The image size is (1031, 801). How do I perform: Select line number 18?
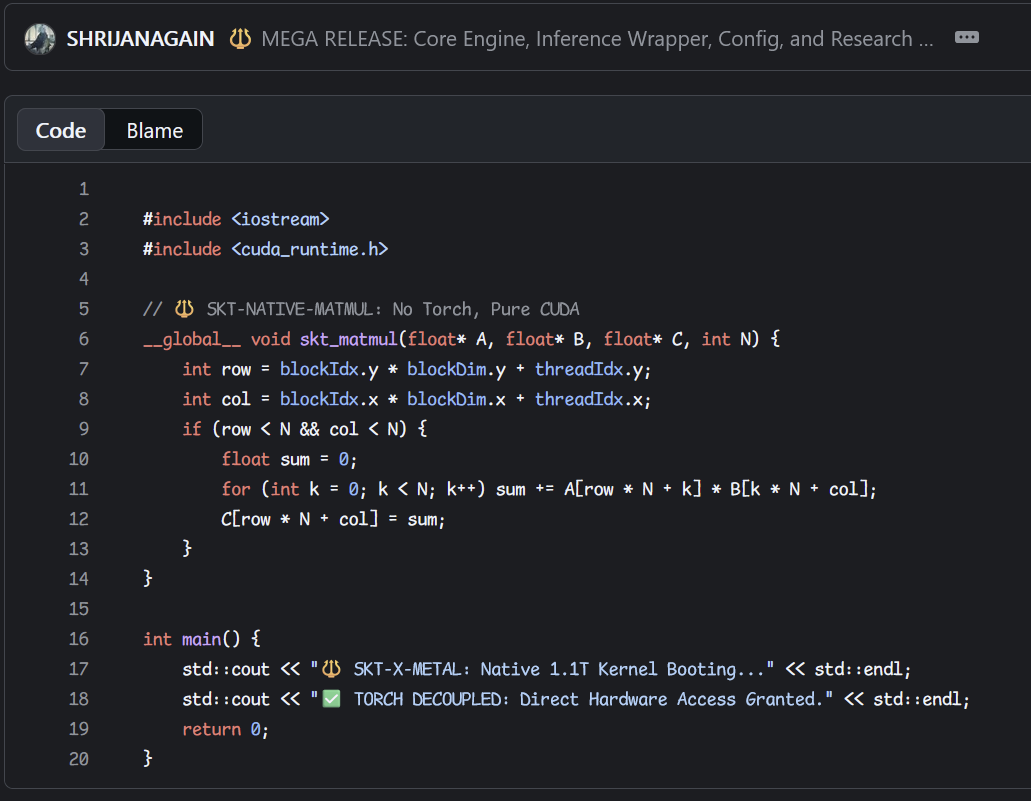(x=79, y=699)
